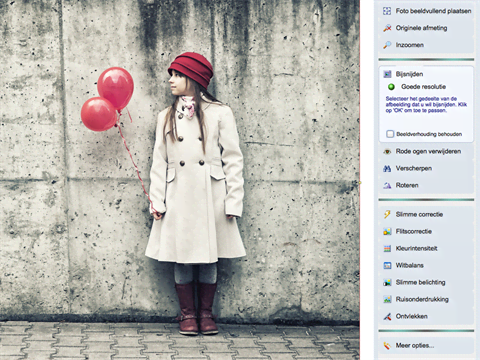The height and width of the screenshot is (360, 480).
Task: Click the Foto beeldvullend plaatsen icon
Action: 387,11
